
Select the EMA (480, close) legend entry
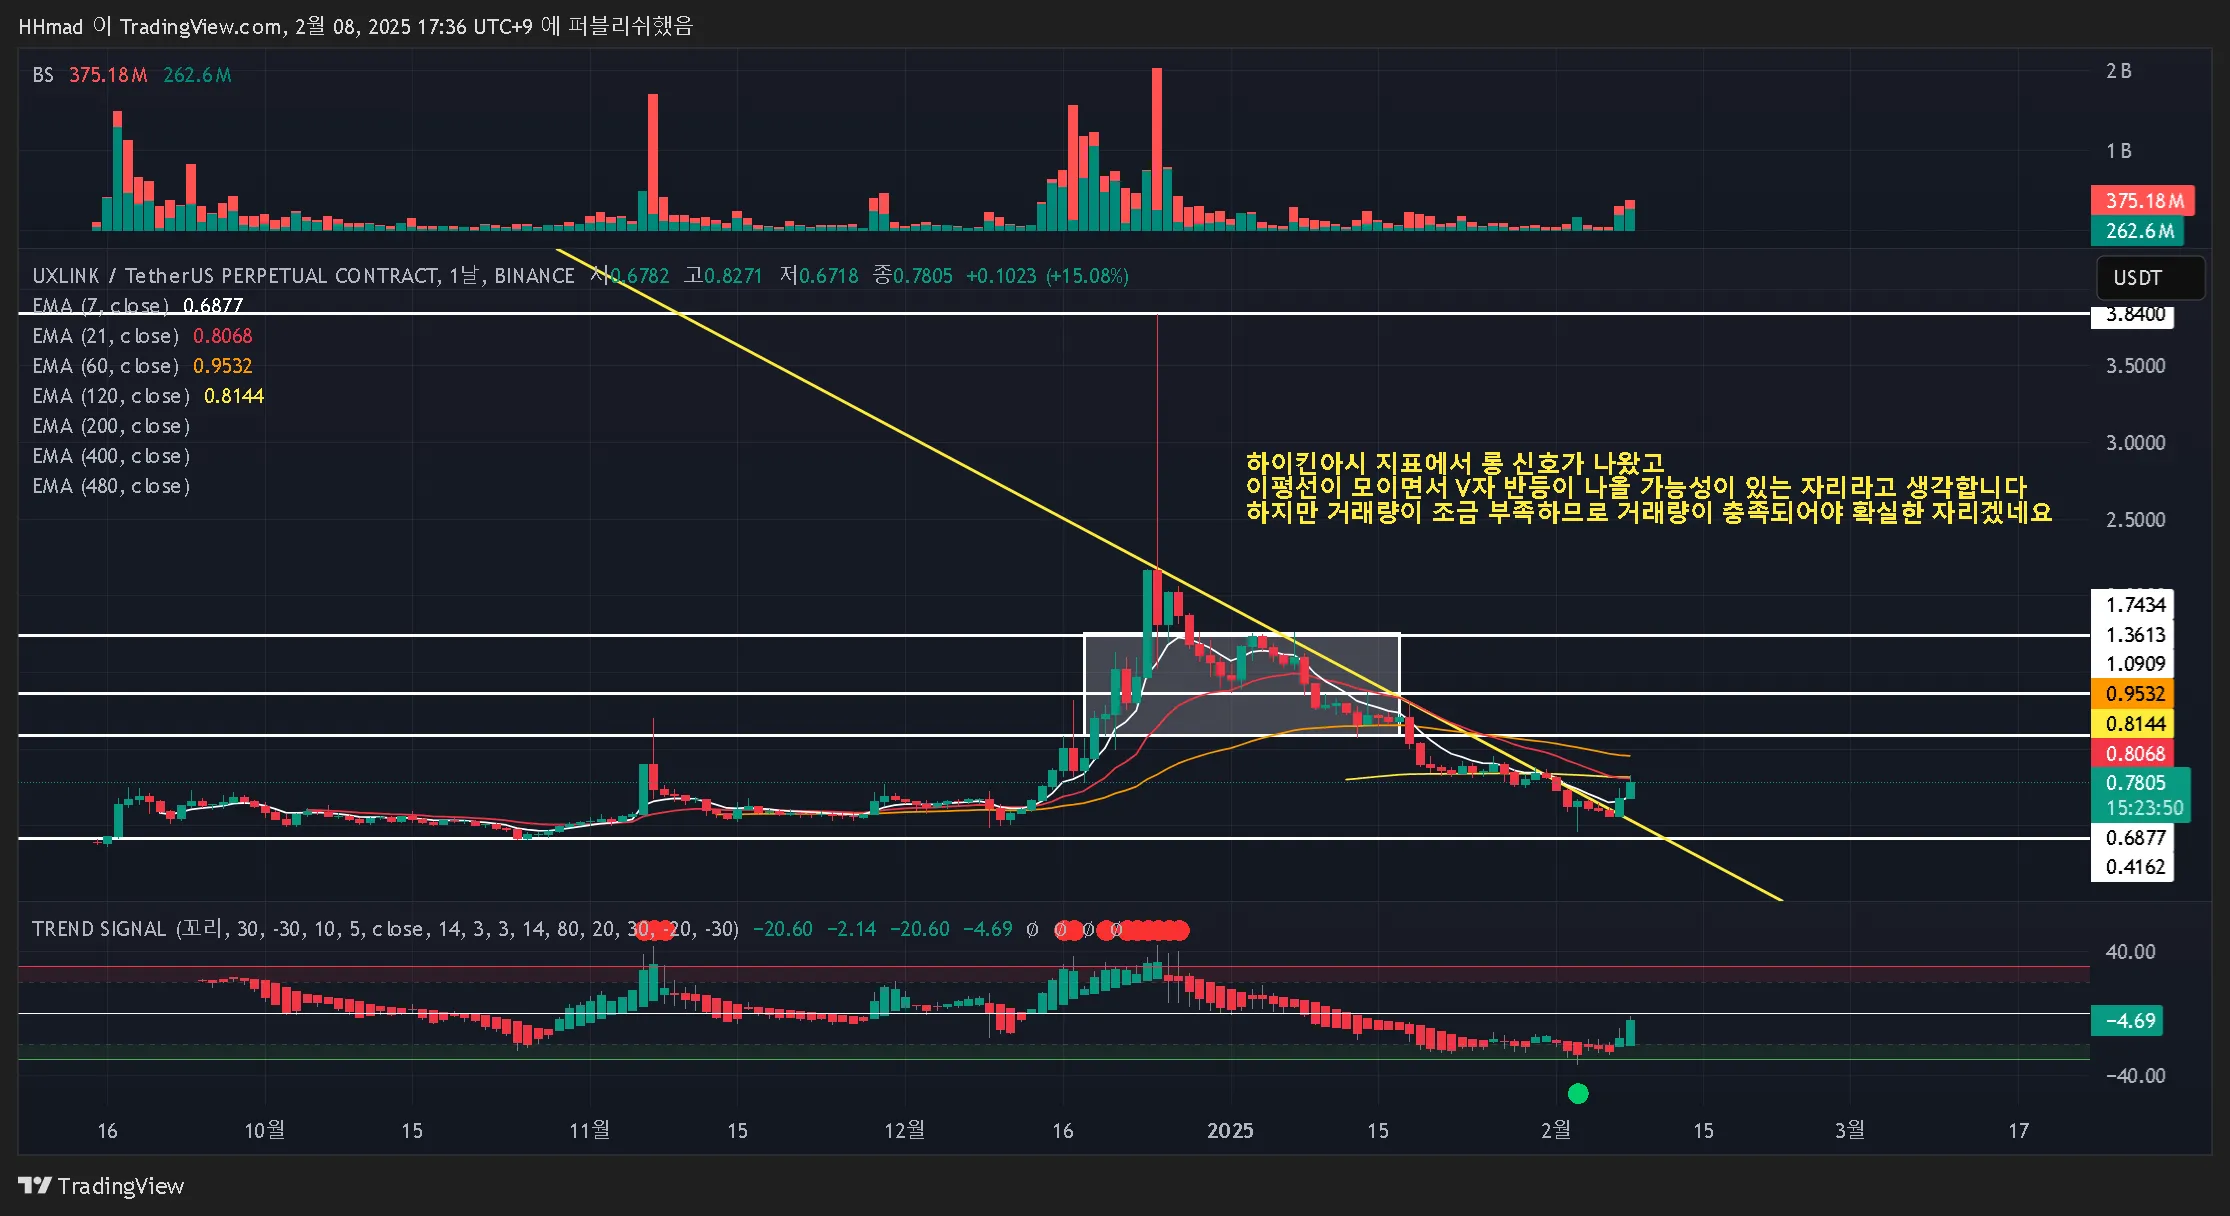click(x=111, y=486)
